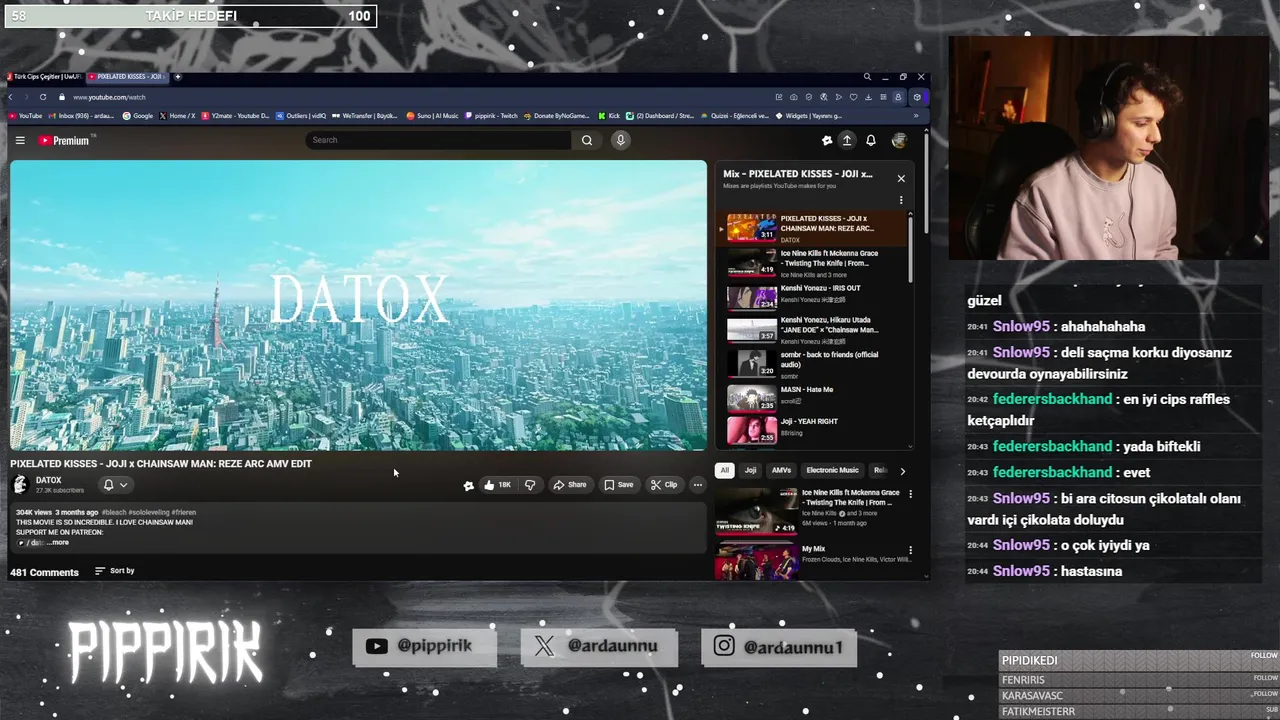This screenshot has height=720, width=1280.
Task: Click the Mix playlist scrollbar
Action: (910, 250)
